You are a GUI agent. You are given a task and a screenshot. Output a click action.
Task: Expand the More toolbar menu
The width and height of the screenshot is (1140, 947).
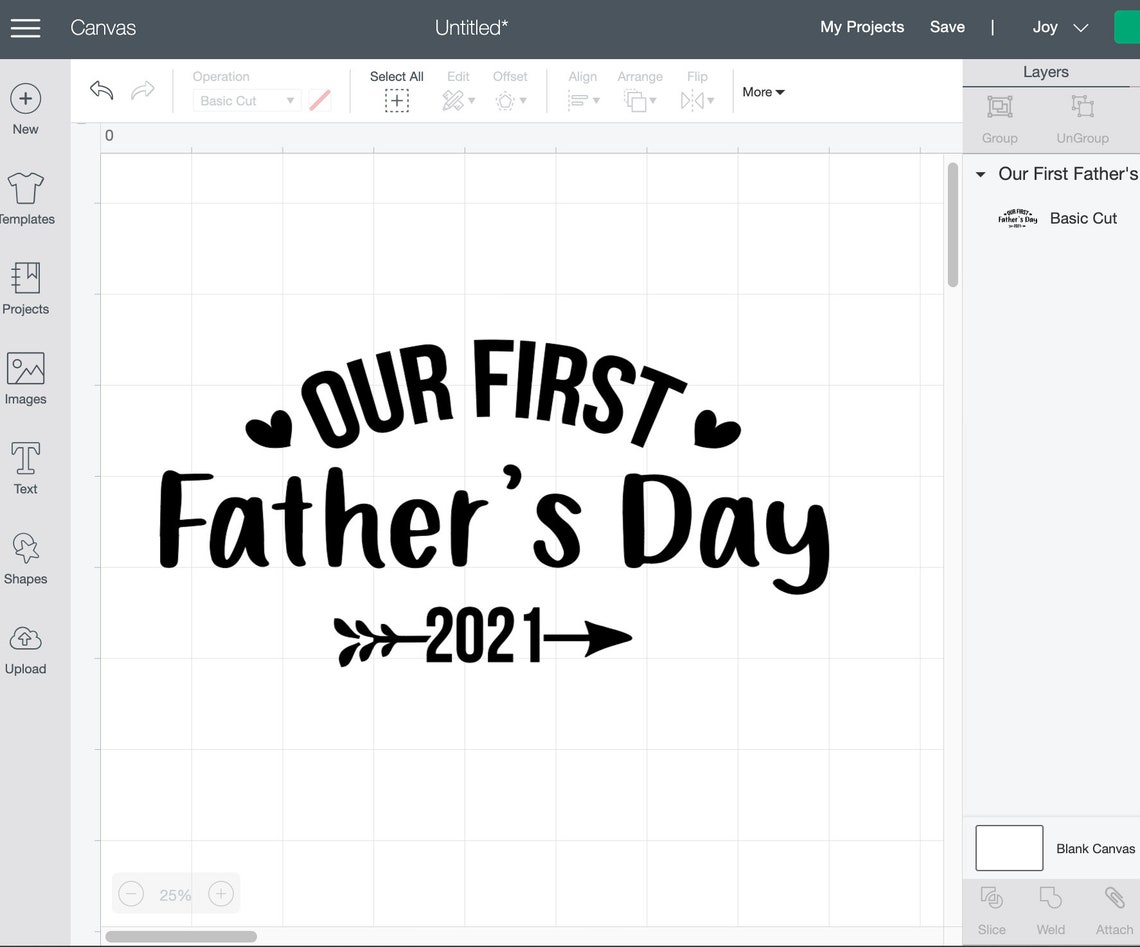[x=763, y=92]
